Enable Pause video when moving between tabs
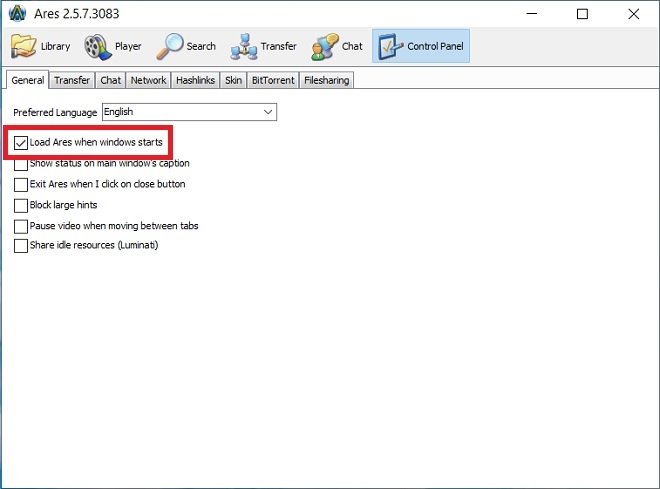Screen dimensions: 660x489 [21, 226]
